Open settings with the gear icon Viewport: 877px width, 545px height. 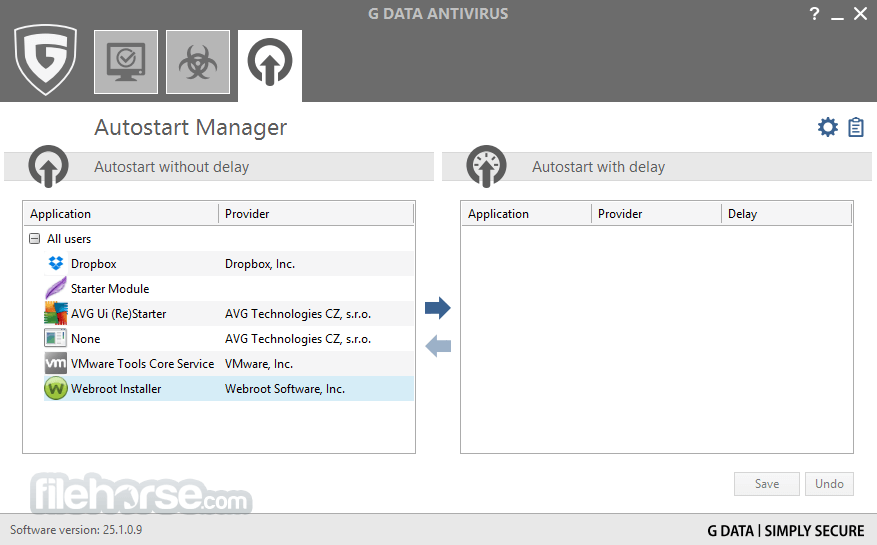coord(828,127)
